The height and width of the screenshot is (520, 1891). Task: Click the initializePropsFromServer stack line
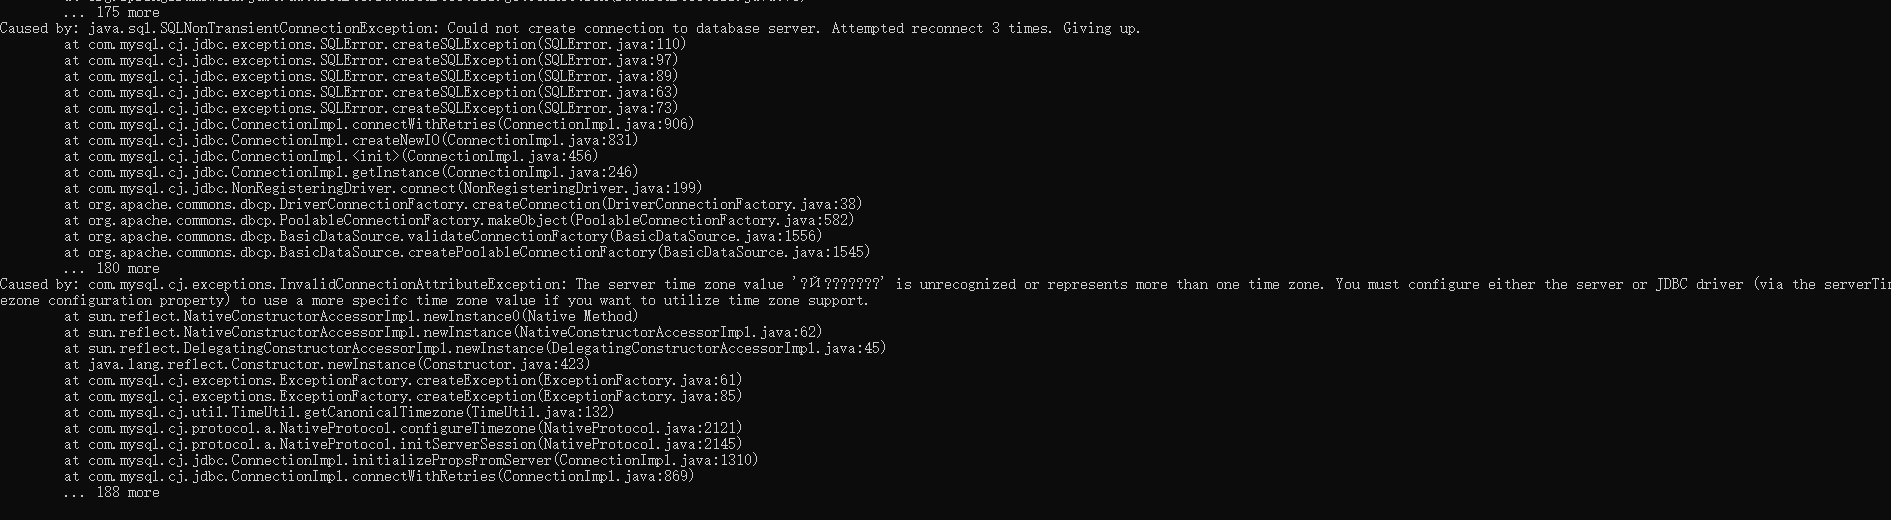[x=411, y=460]
